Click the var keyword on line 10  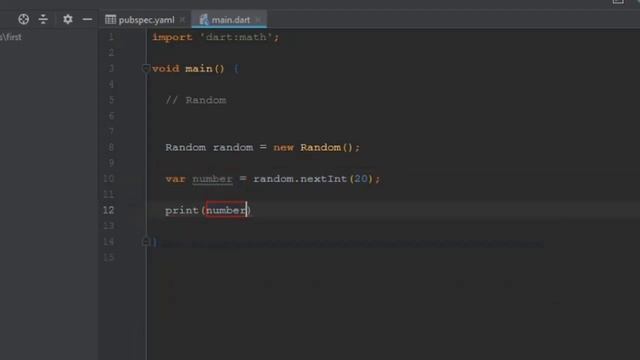[175, 179]
